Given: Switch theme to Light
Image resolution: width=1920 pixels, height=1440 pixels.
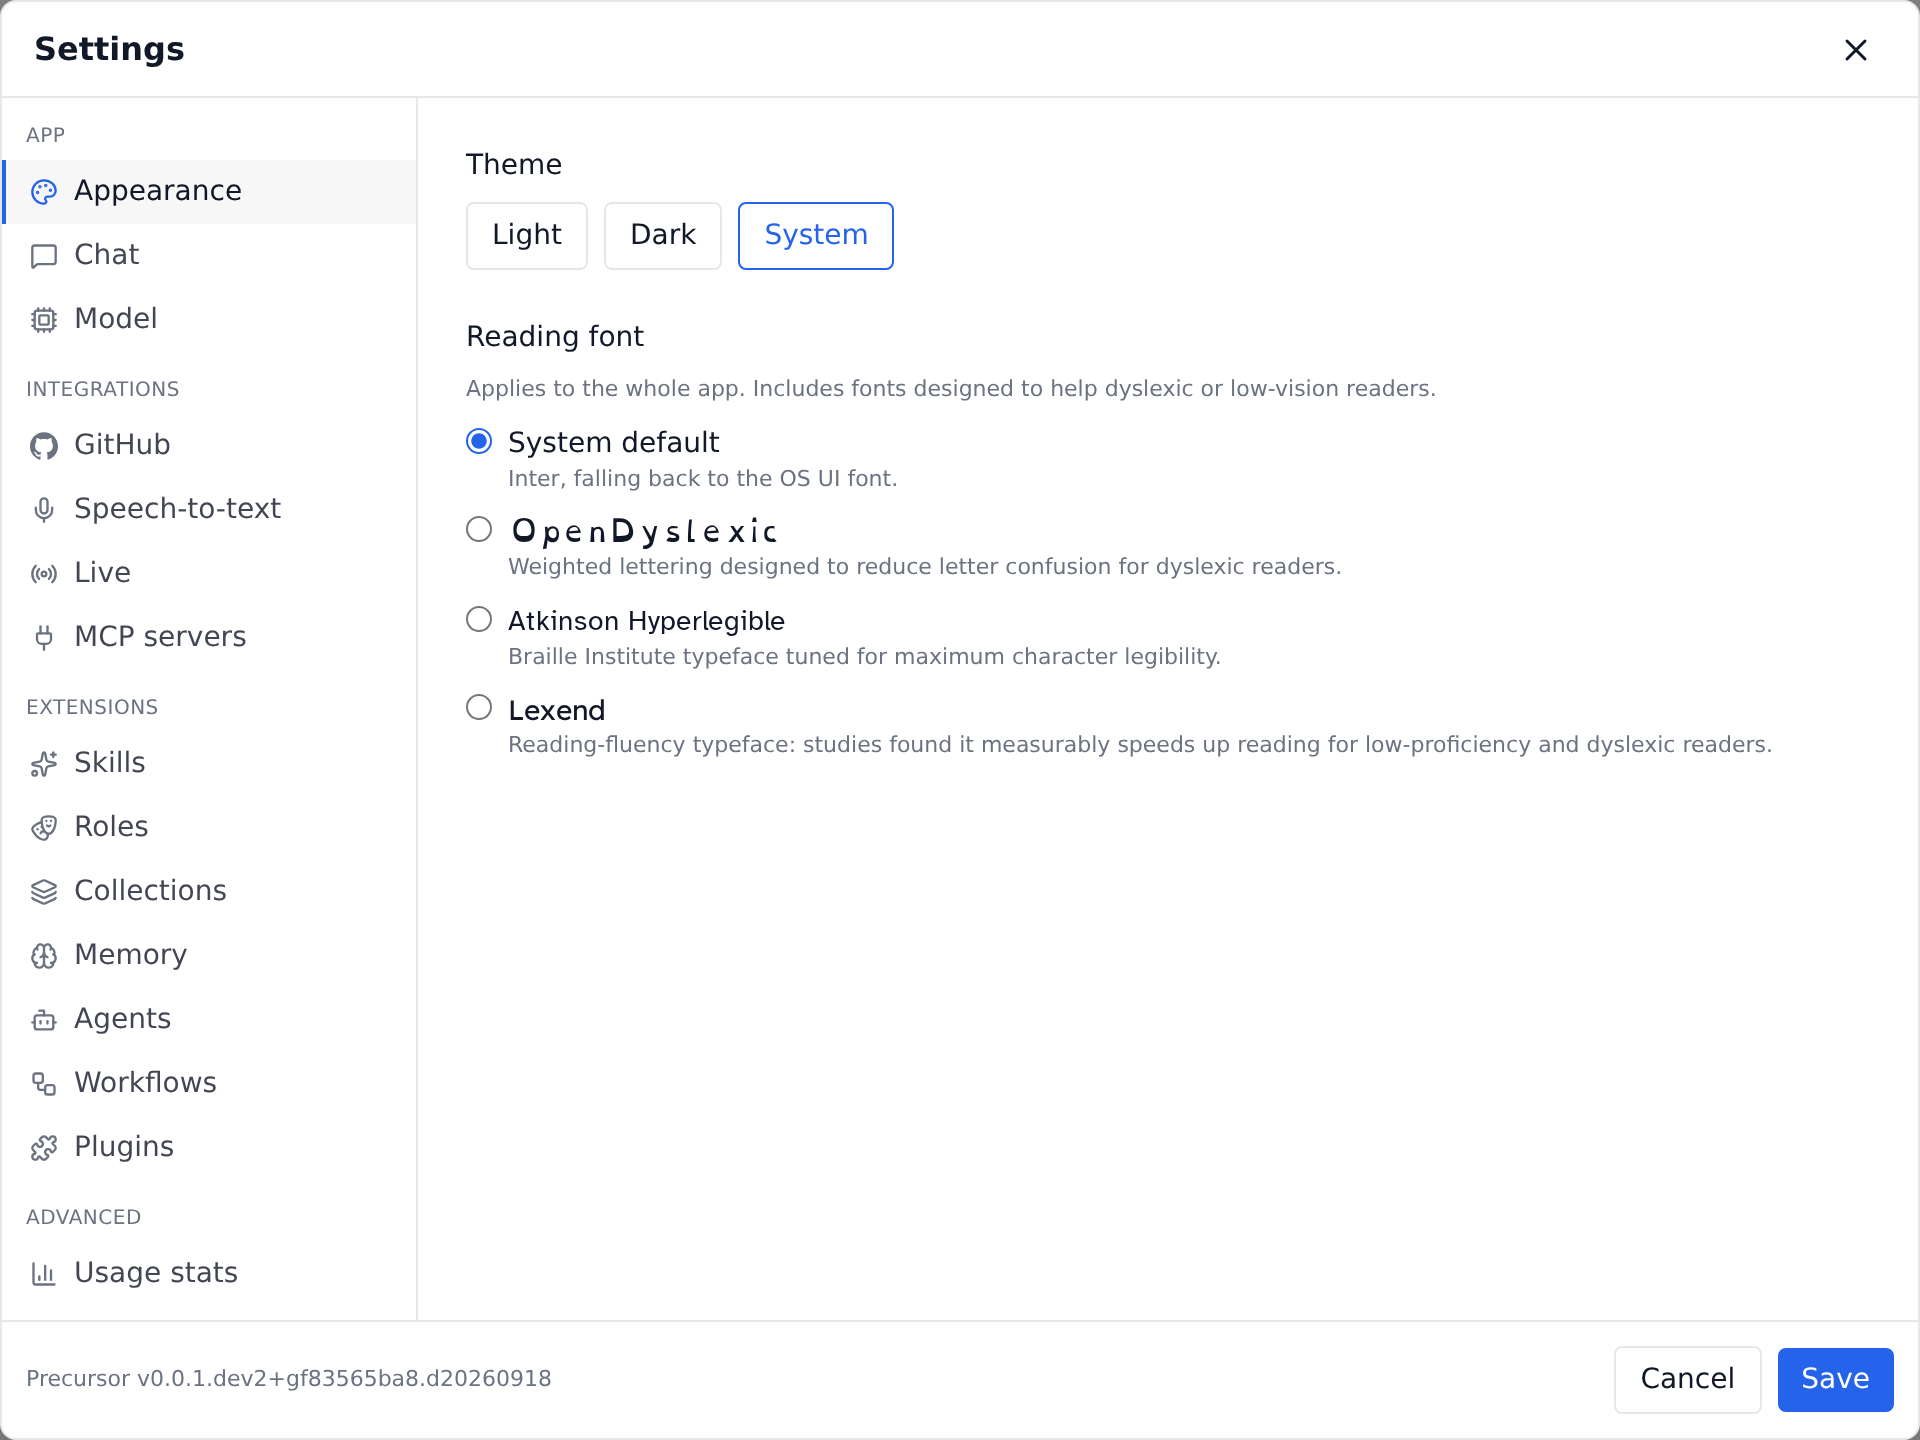Looking at the screenshot, I should (527, 236).
